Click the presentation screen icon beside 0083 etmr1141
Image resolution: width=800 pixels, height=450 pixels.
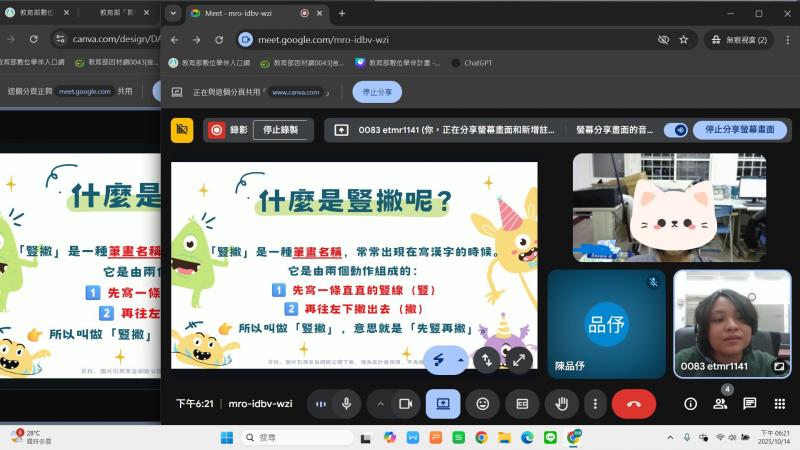pyautogui.click(x=341, y=130)
